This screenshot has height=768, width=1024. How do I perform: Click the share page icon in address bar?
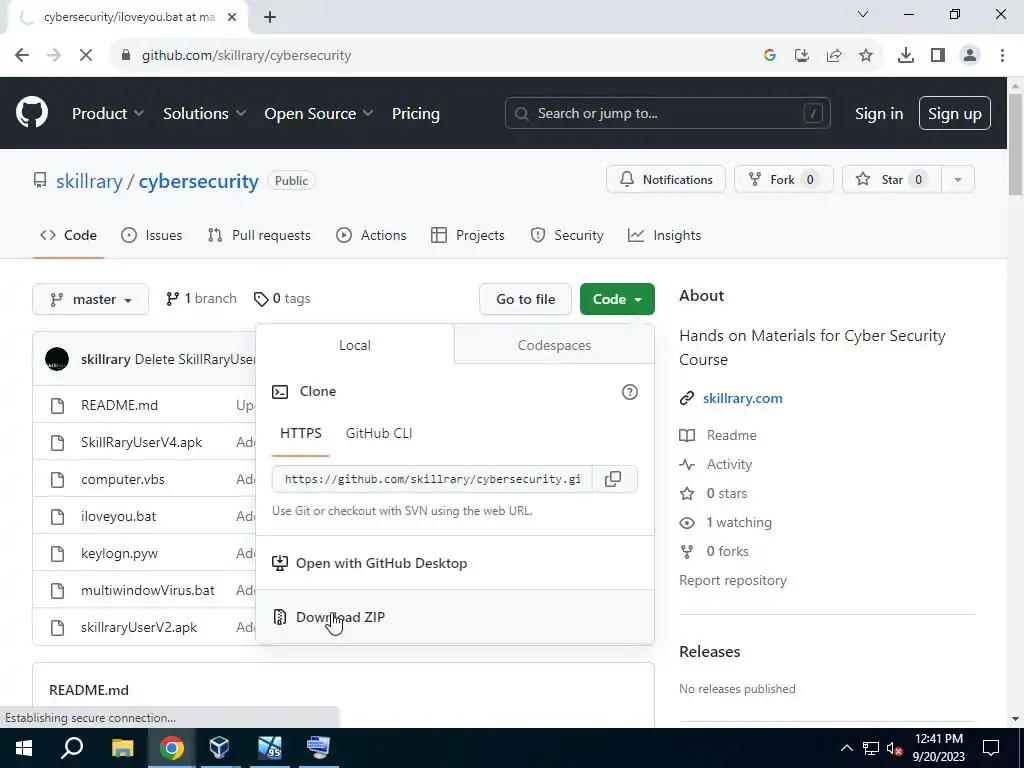point(834,56)
